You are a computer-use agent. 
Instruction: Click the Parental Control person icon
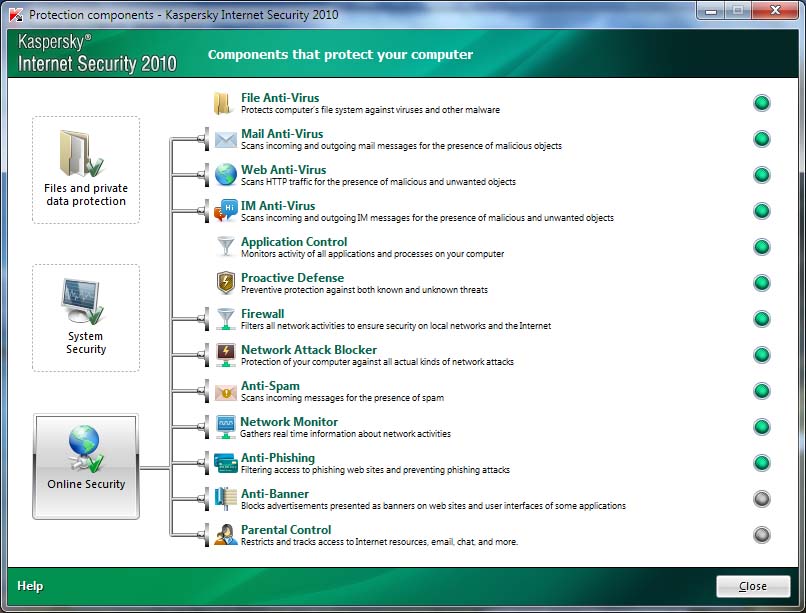[226, 535]
